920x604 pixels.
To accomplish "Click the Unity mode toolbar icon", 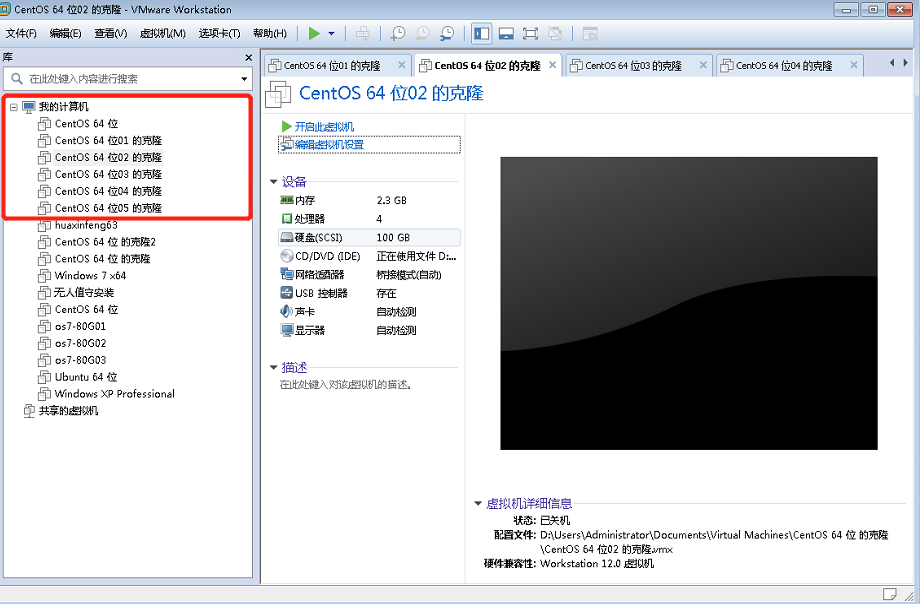I will [555, 33].
